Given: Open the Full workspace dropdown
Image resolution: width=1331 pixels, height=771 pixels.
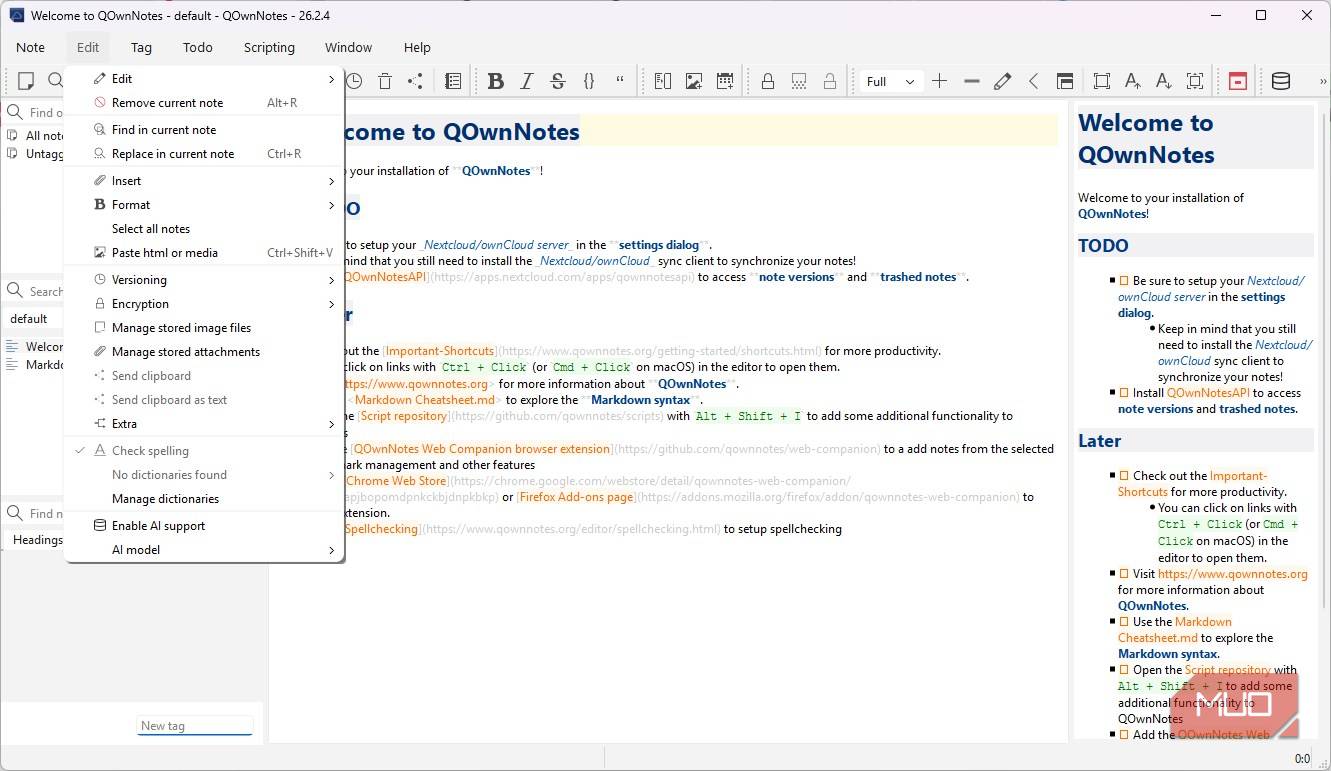Looking at the screenshot, I should [x=890, y=82].
